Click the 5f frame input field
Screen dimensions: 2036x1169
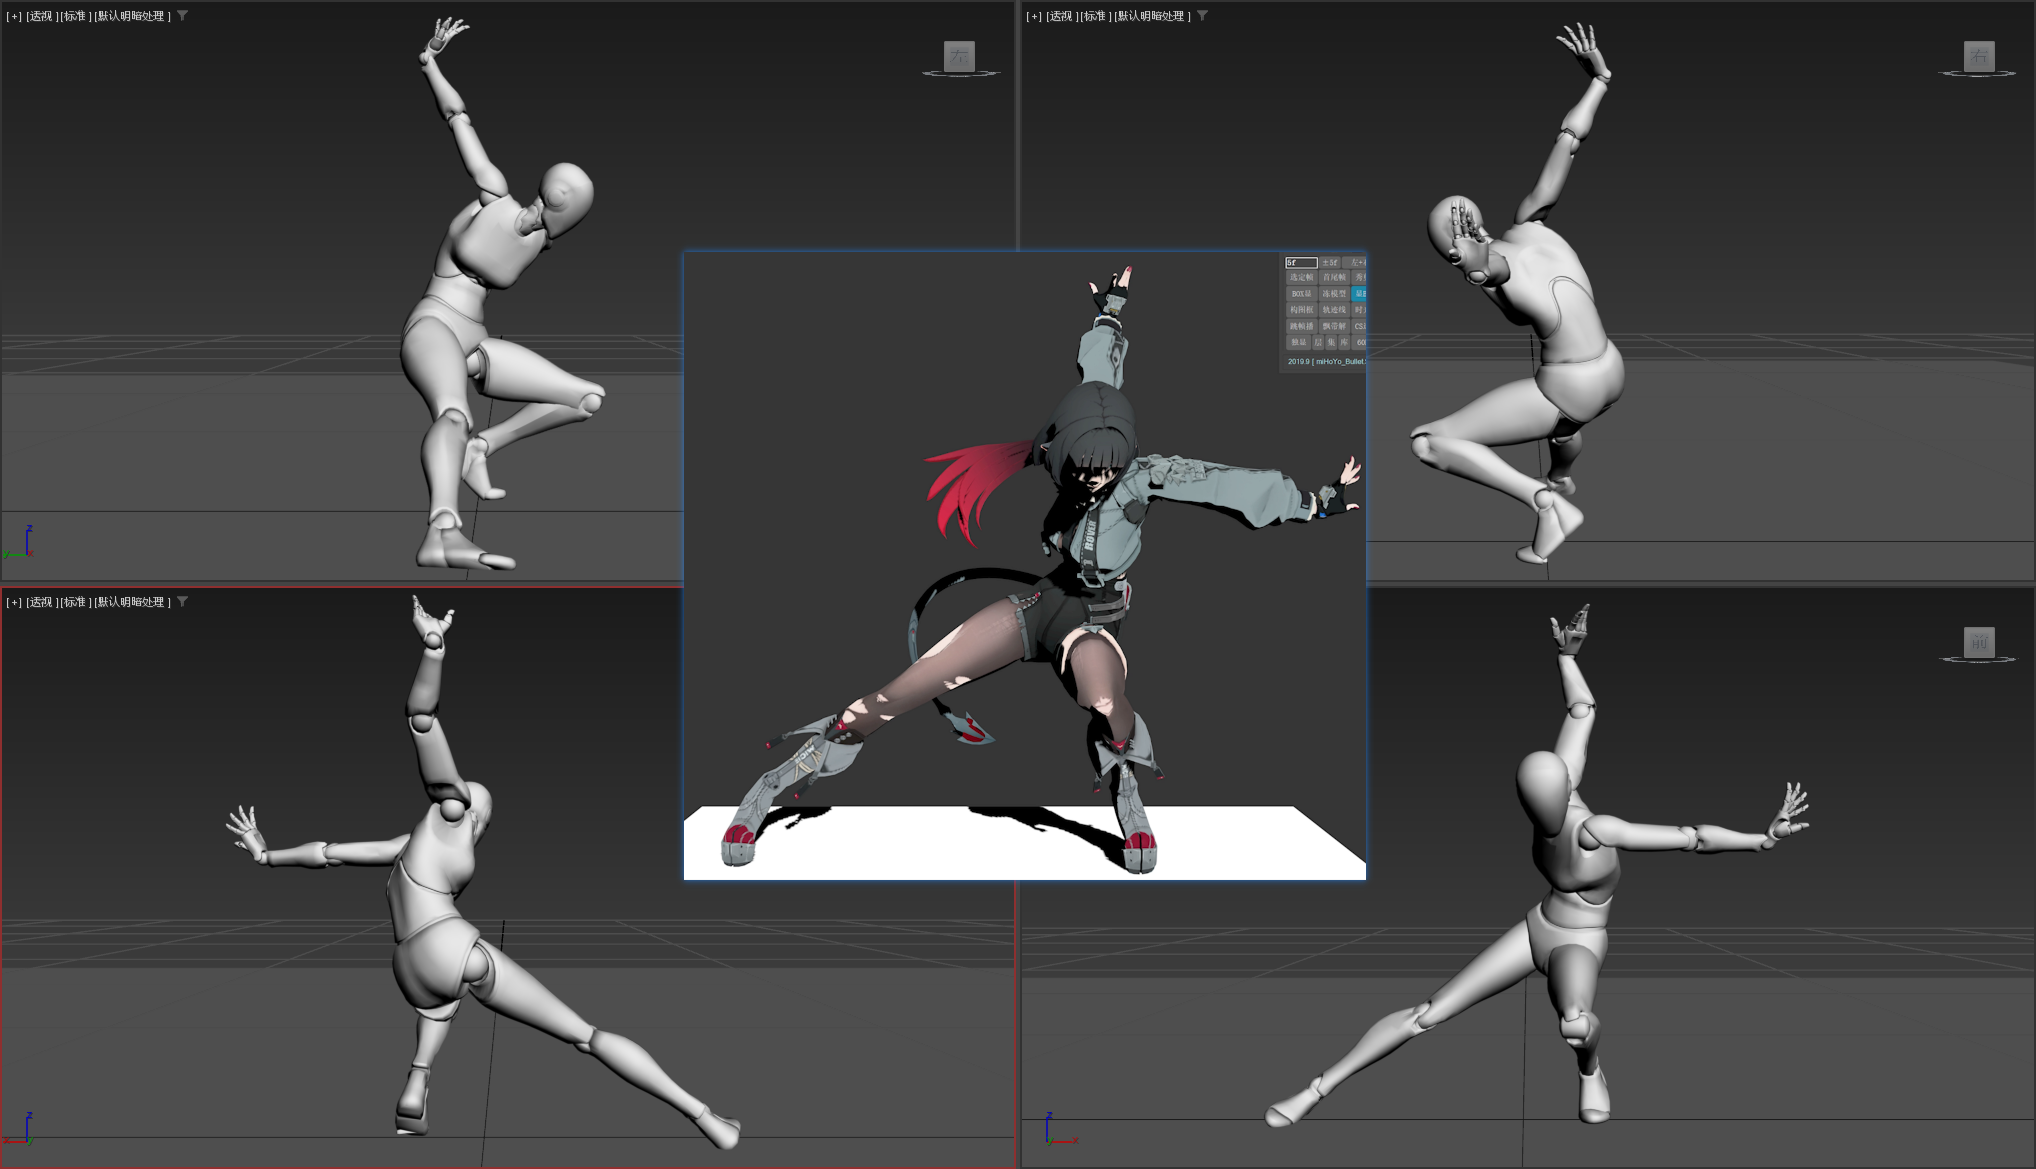click(1301, 262)
